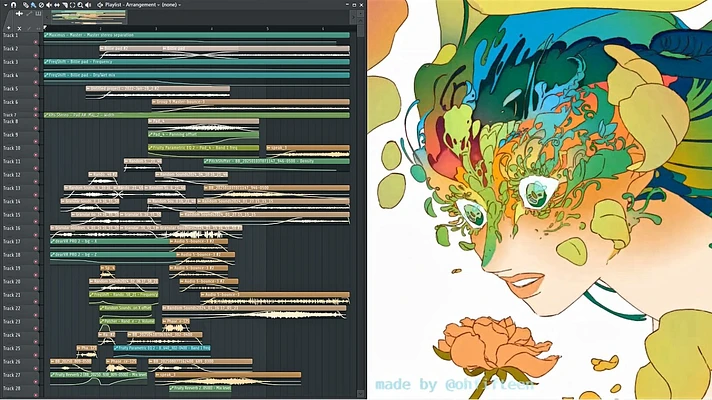
Task: Select the Track 20 header label
Action: (x=12, y=281)
